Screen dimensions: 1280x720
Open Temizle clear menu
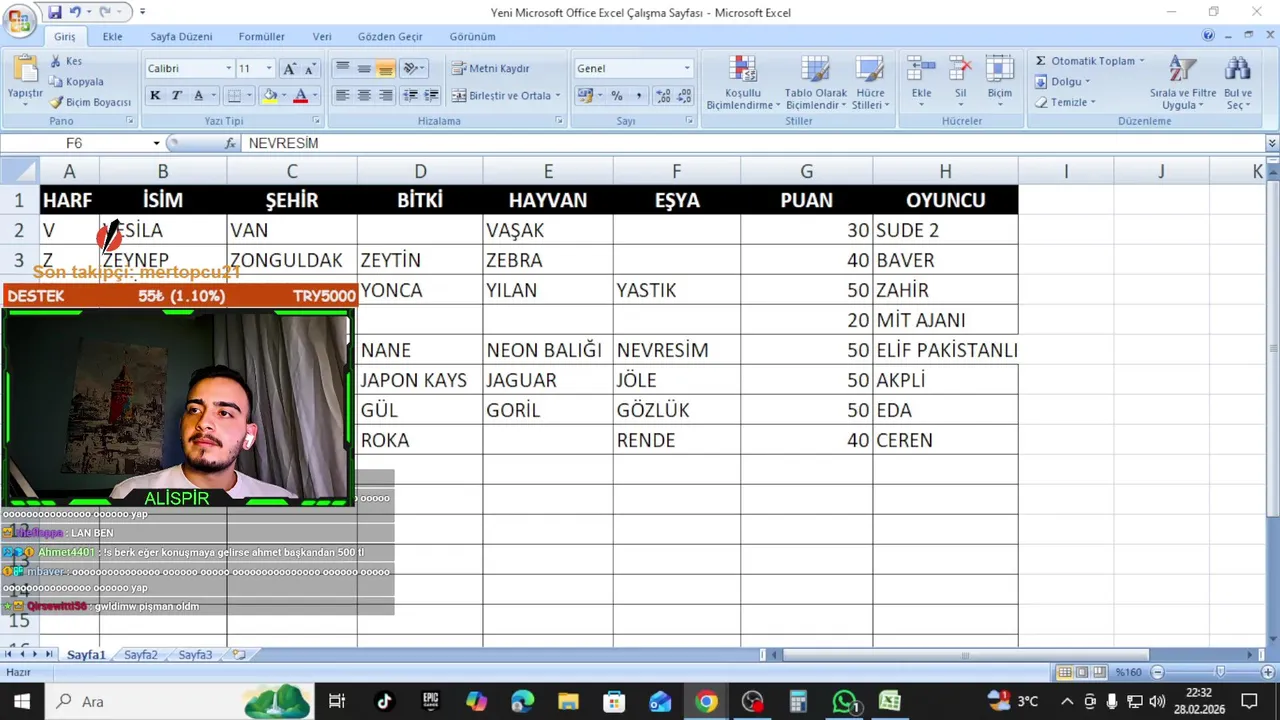1065,102
